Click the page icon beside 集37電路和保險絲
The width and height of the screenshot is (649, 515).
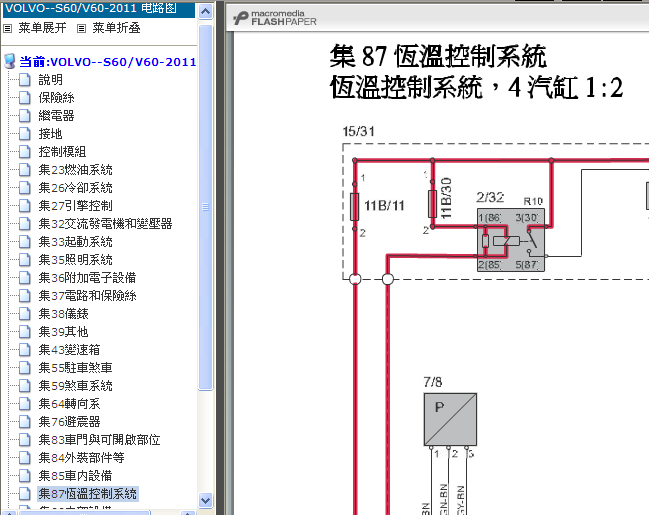25,296
